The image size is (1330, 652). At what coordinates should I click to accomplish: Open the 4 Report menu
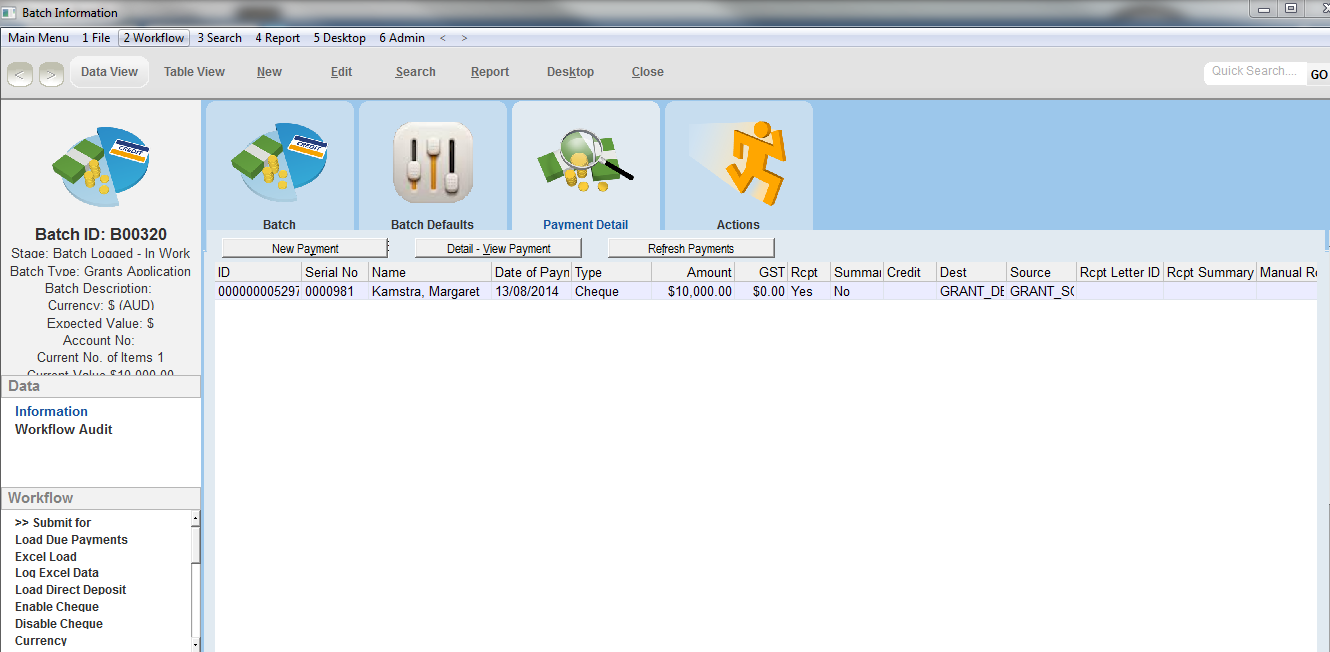point(277,38)
